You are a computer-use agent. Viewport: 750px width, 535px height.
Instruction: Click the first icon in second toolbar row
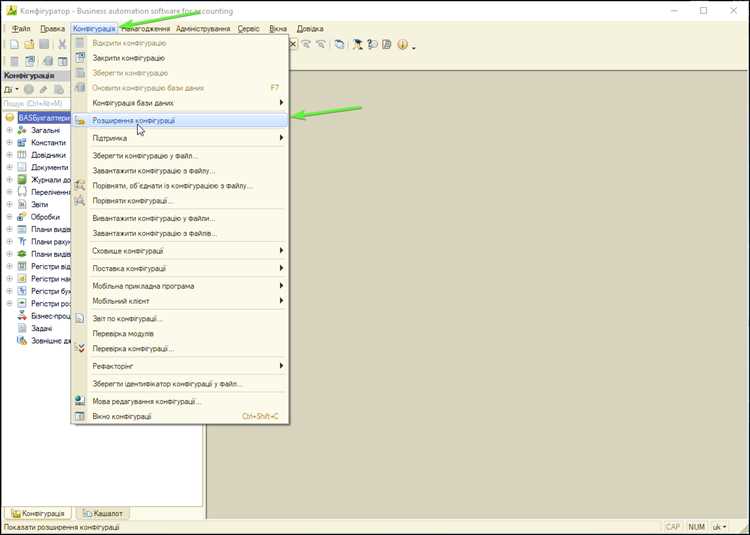click(x=14, y=61)
